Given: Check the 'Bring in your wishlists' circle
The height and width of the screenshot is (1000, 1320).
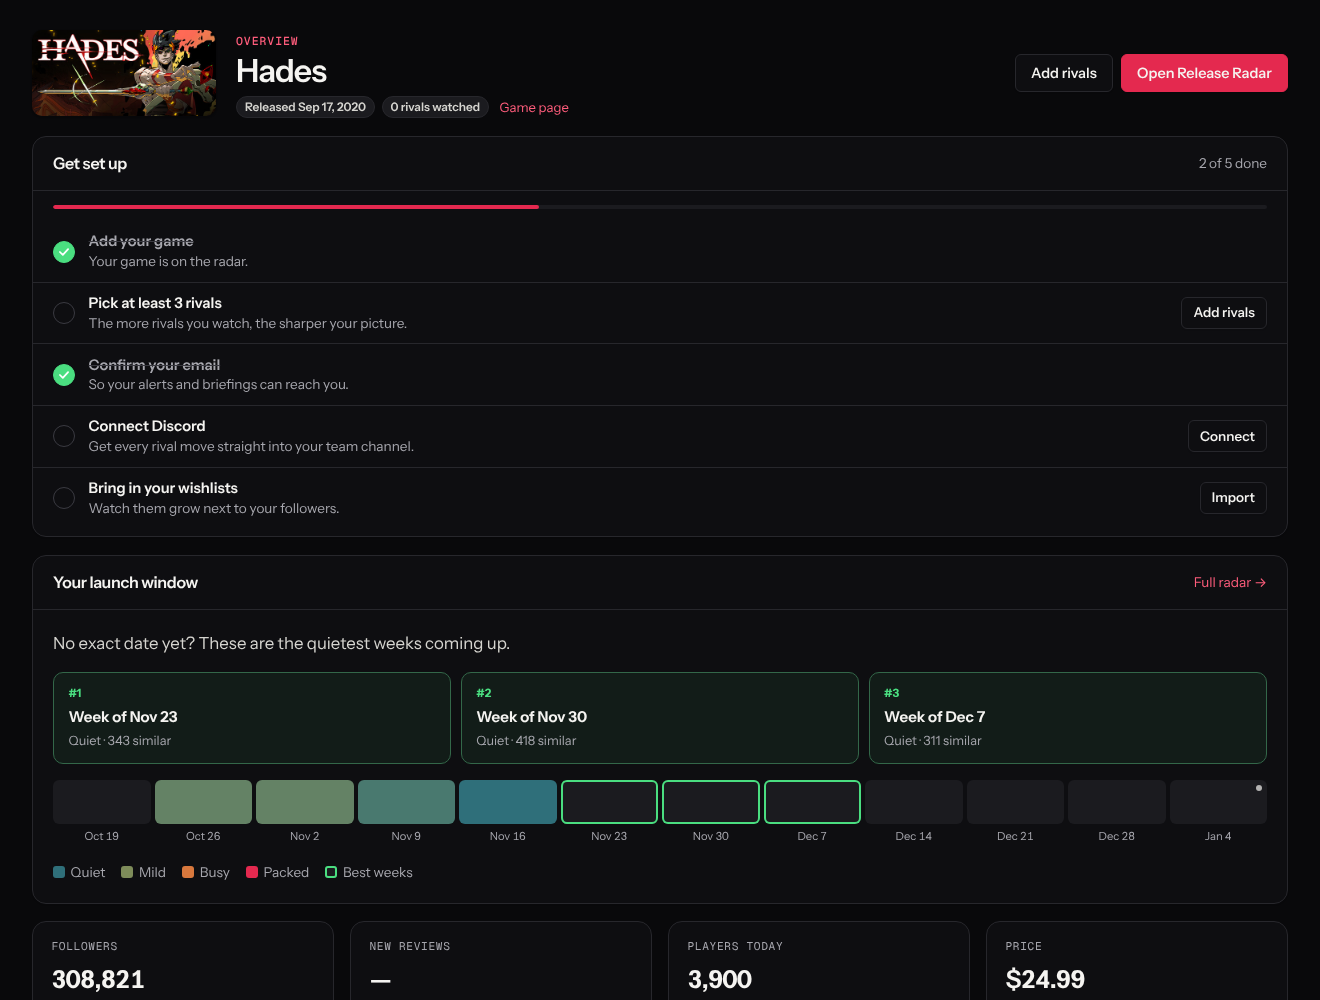Looking at the screenshot, I should click(64, 498).
